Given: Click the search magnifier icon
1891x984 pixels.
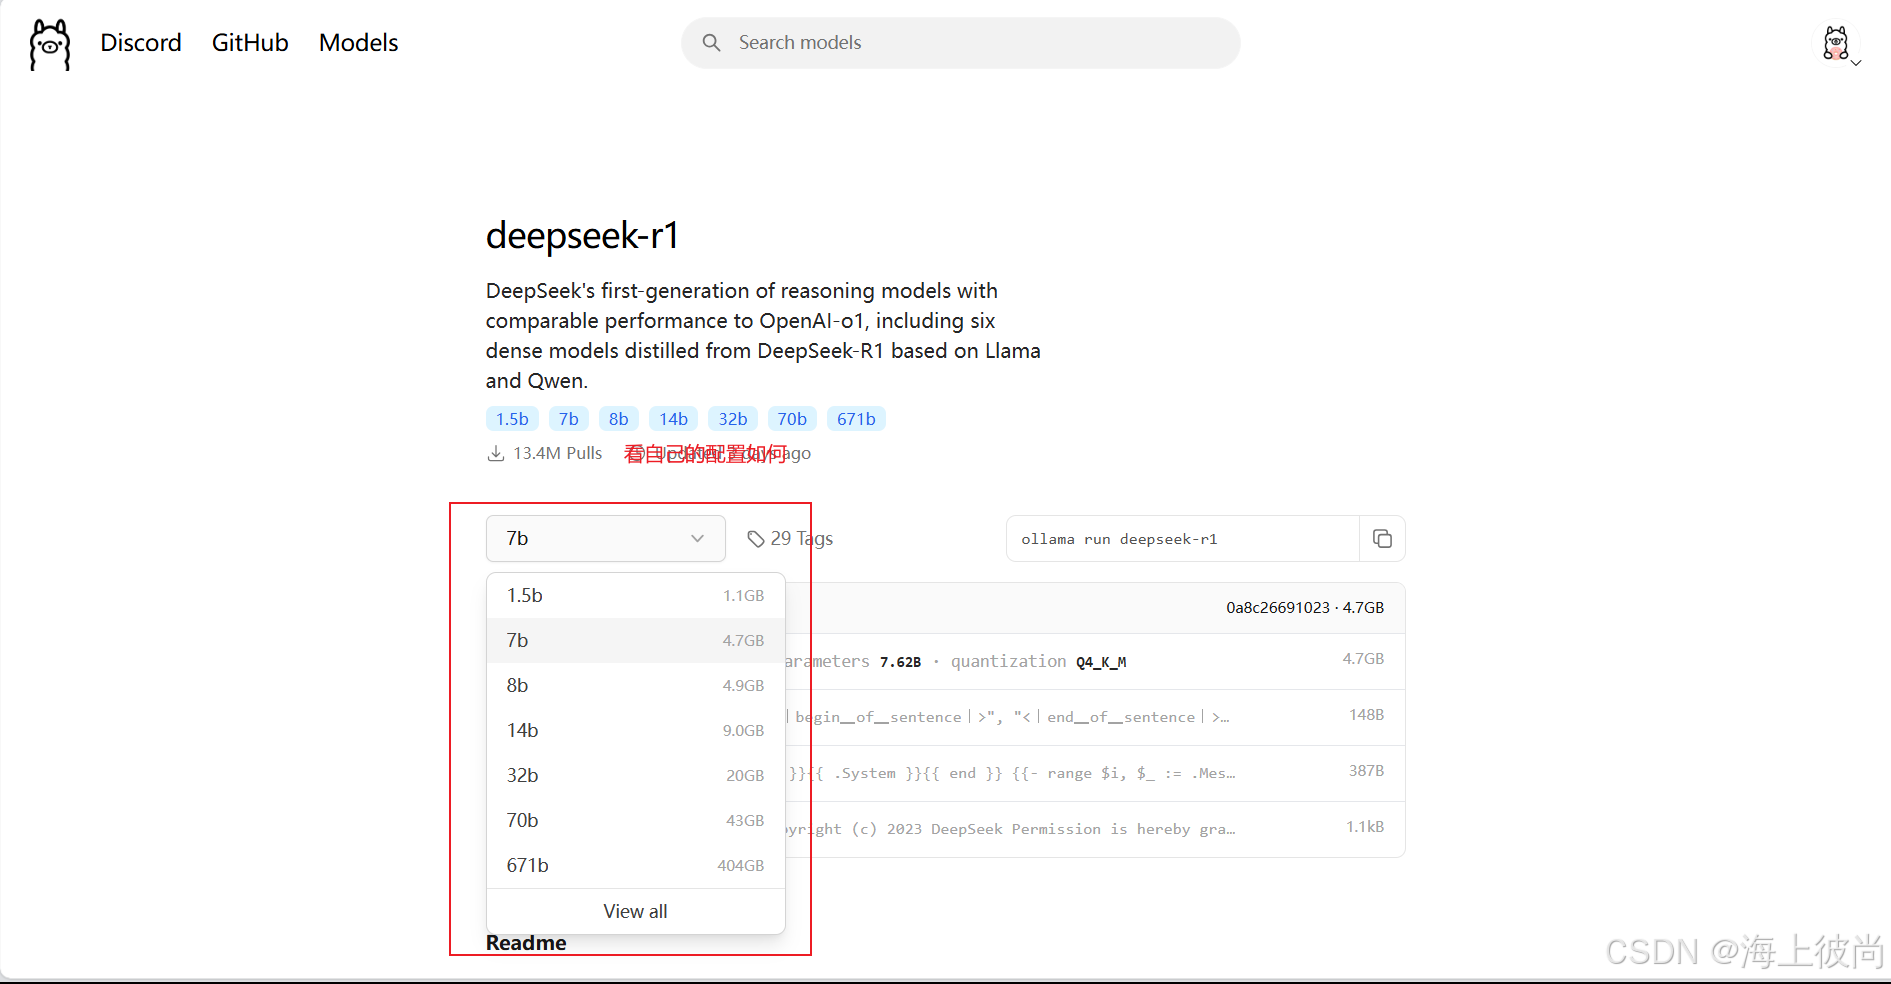Looking at the screenshot, I should tap(711, 43).
